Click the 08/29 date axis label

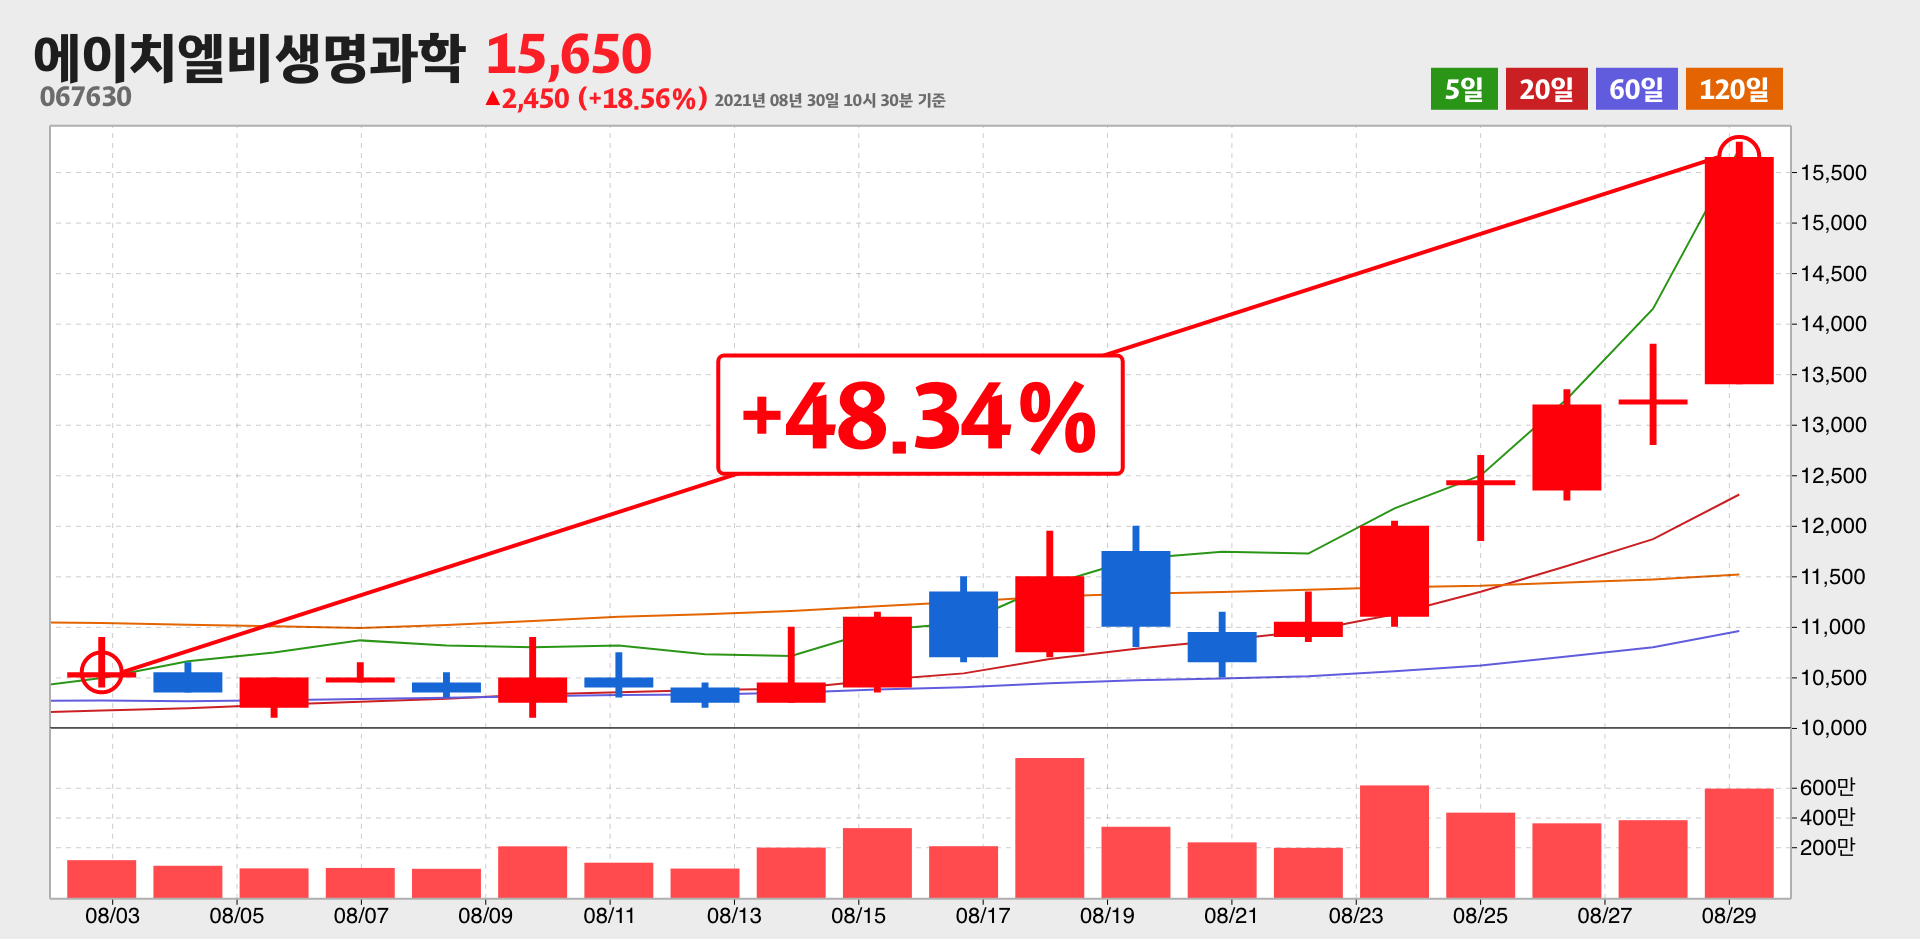1729,915
